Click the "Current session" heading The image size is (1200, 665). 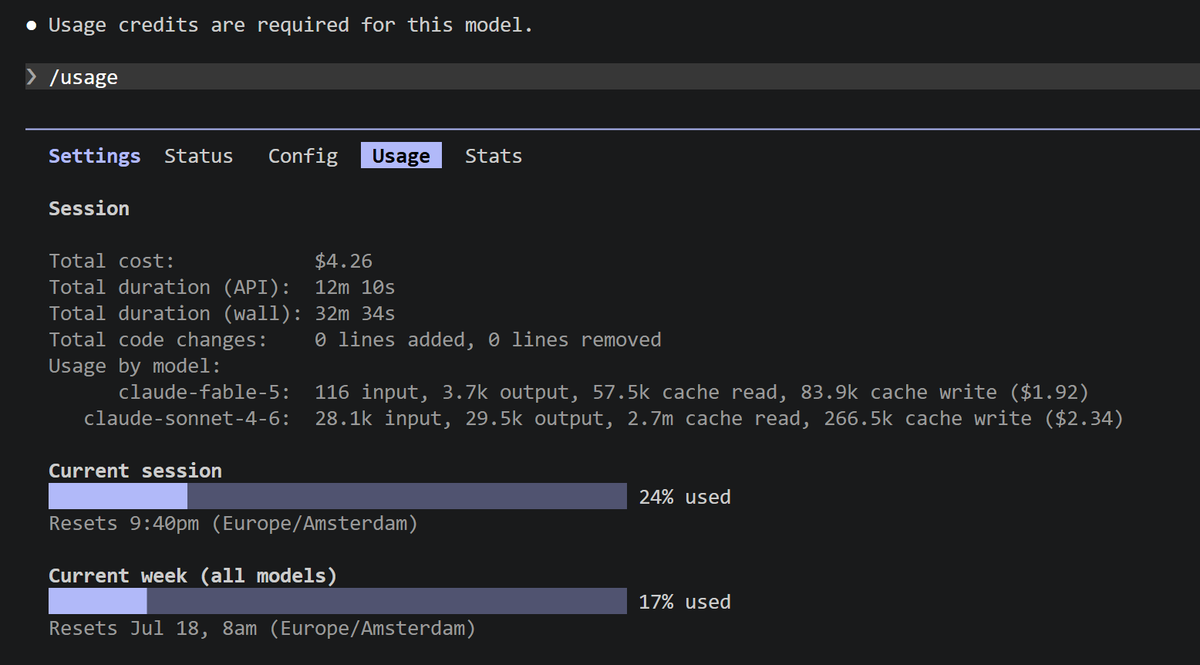tap(135, 470)
